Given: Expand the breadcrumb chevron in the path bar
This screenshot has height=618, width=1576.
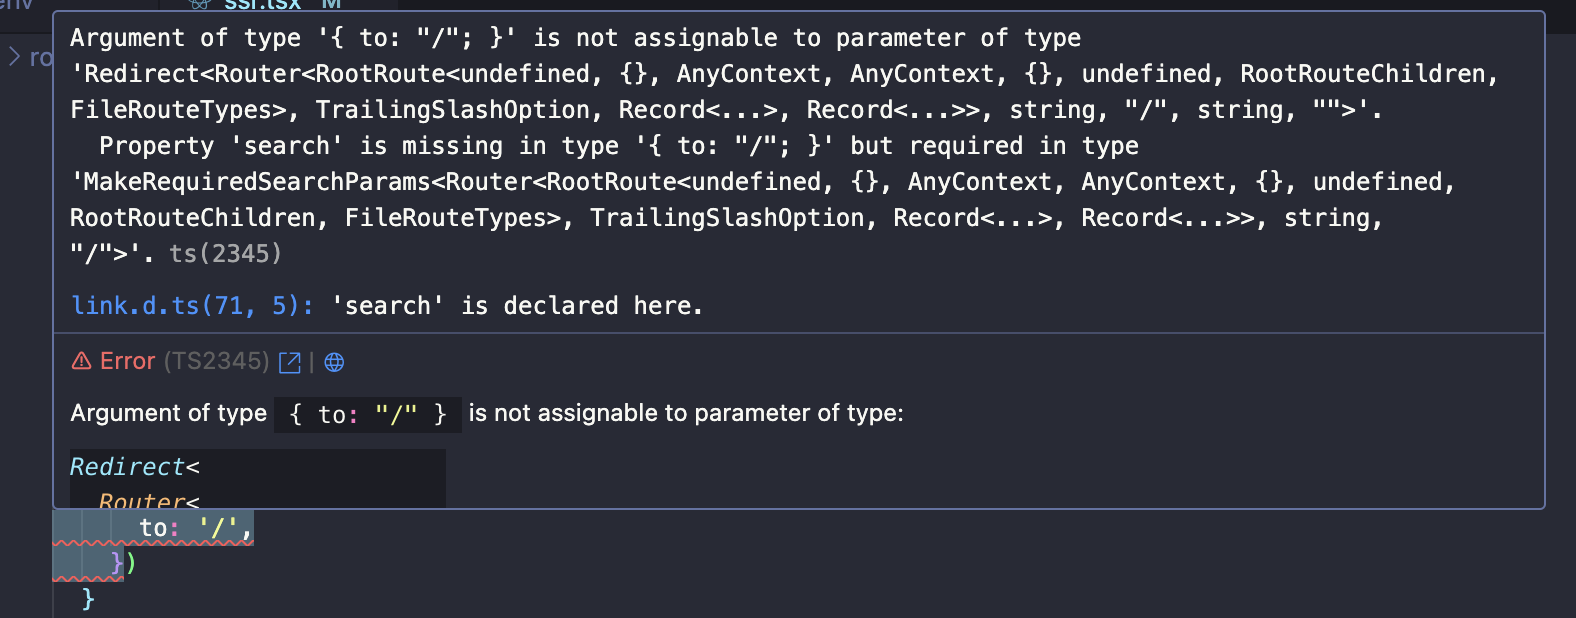Looking at the screenshot, I should pos(15,57).
